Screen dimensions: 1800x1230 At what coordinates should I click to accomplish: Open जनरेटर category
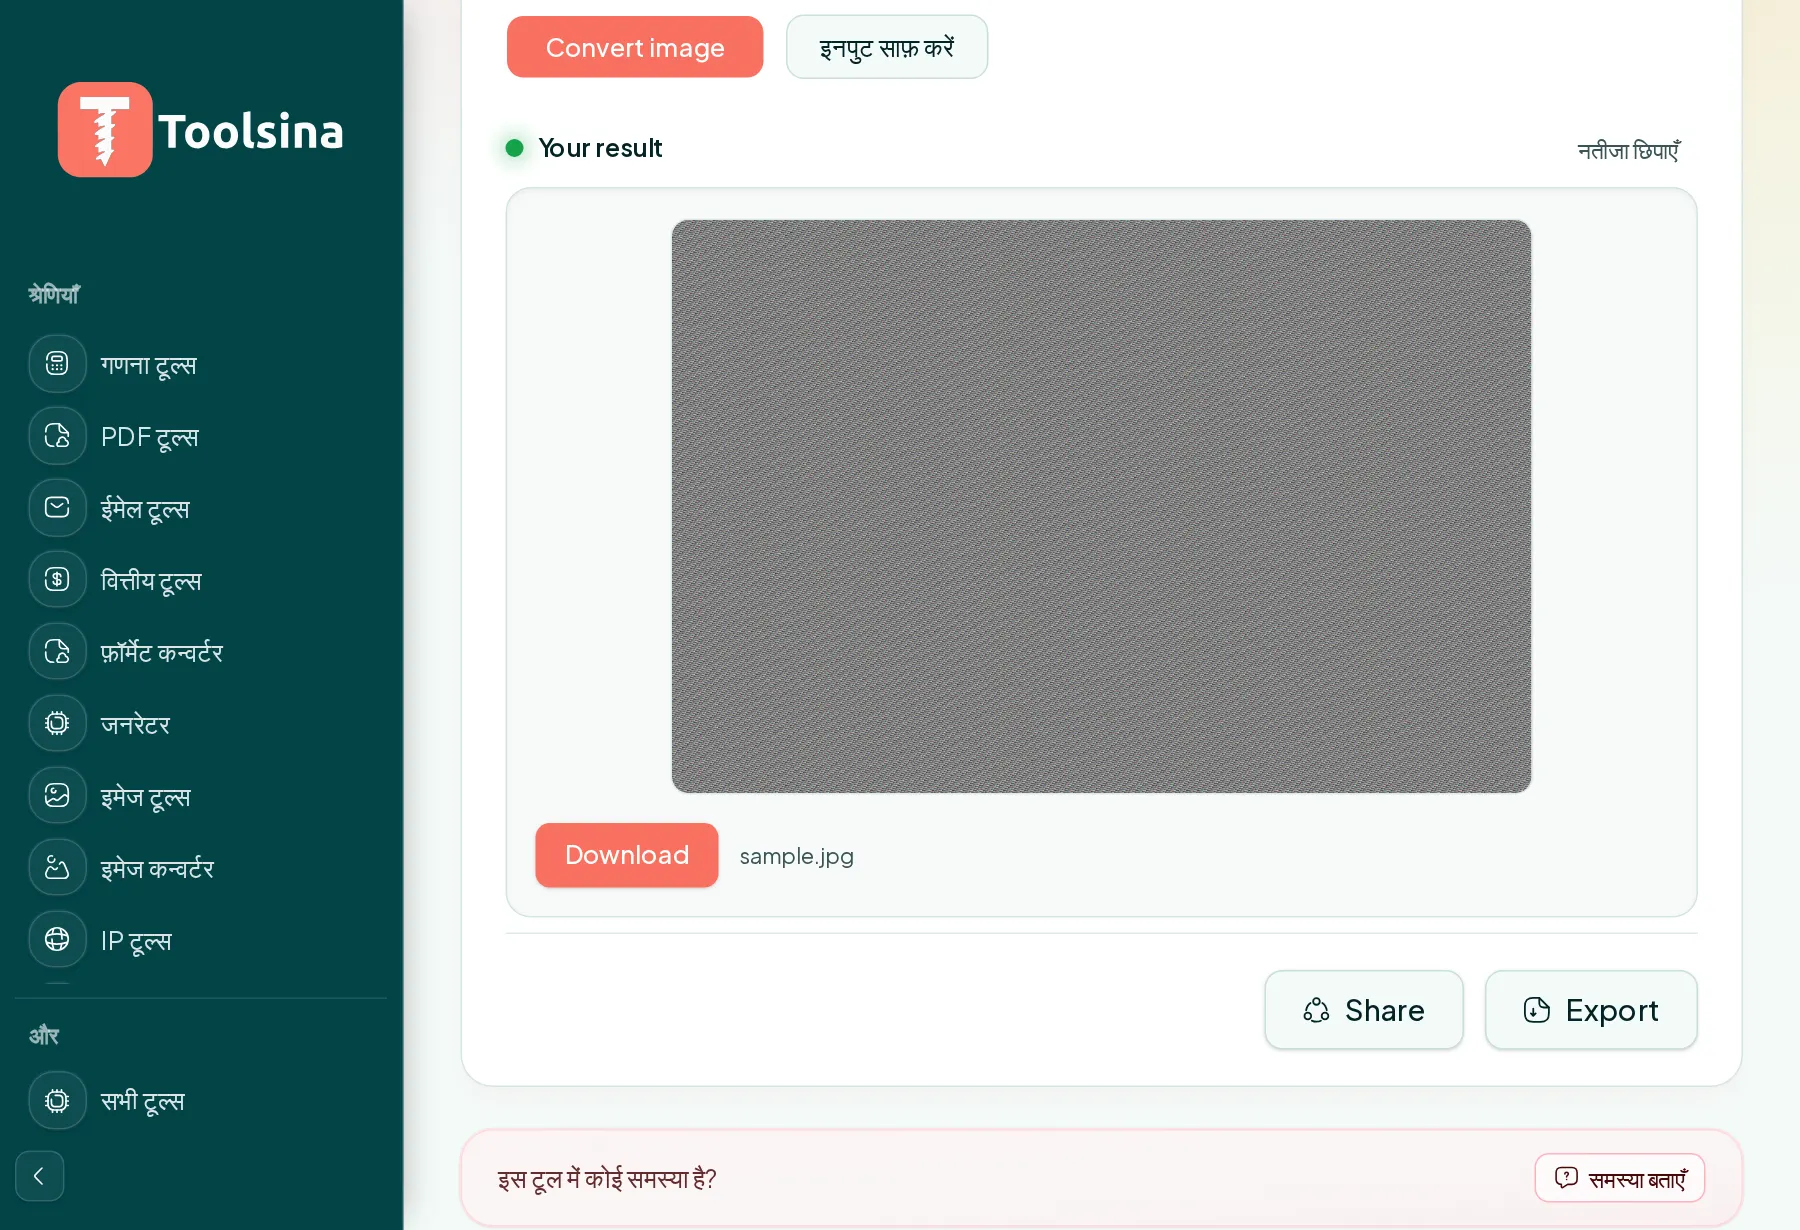tap(200, 724)
